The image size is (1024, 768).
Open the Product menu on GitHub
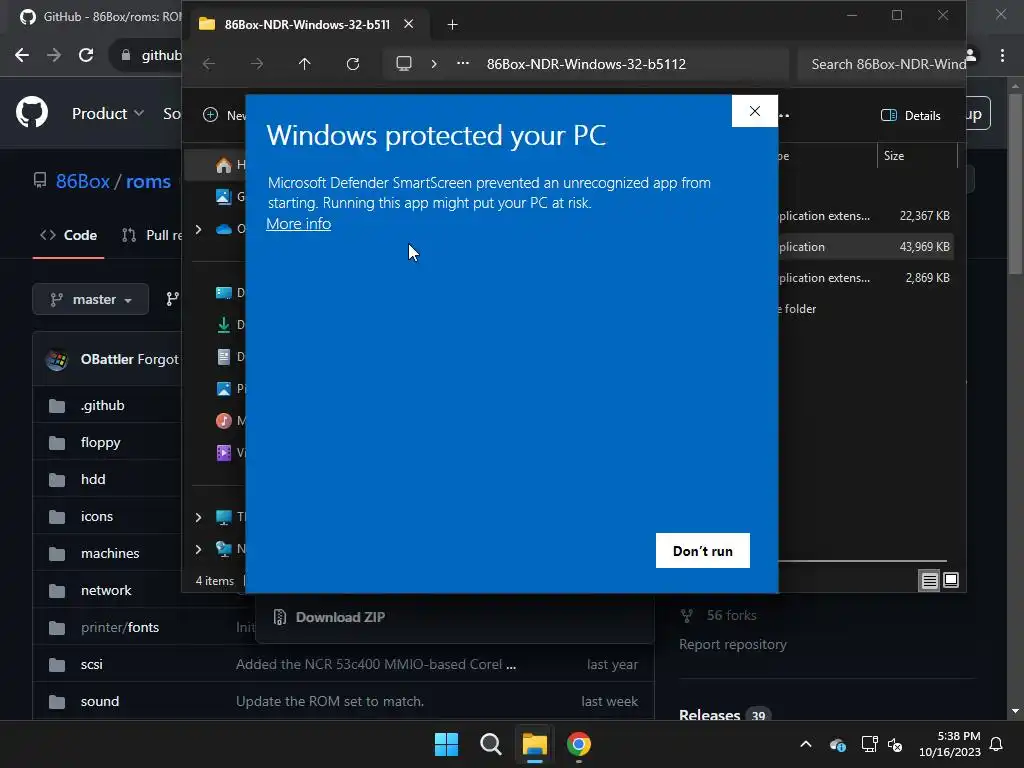[x=108, y=114]
